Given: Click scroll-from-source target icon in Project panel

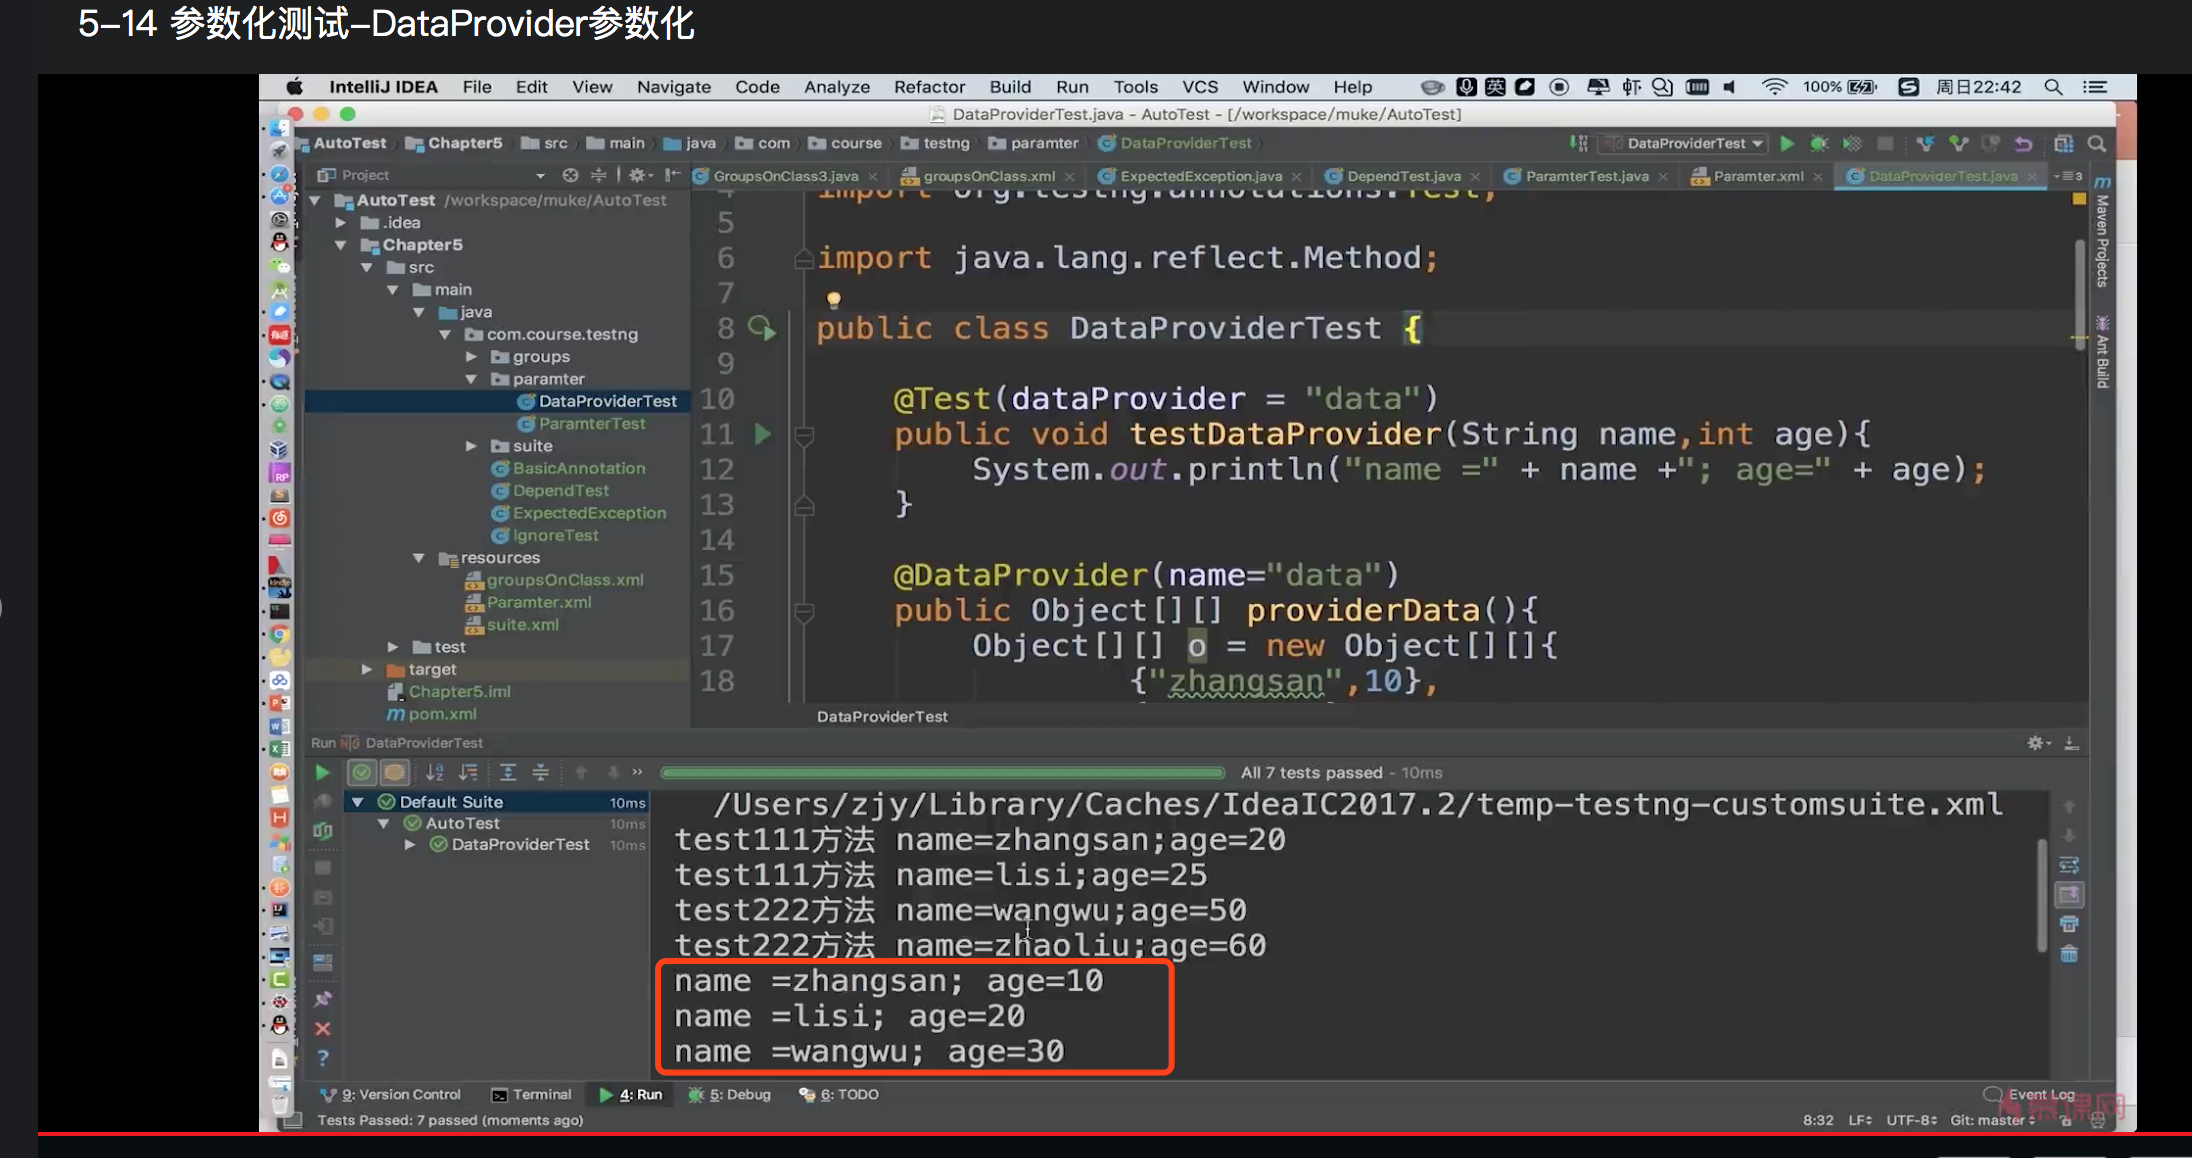Looking at the screenshot, I should pos(570,175).
